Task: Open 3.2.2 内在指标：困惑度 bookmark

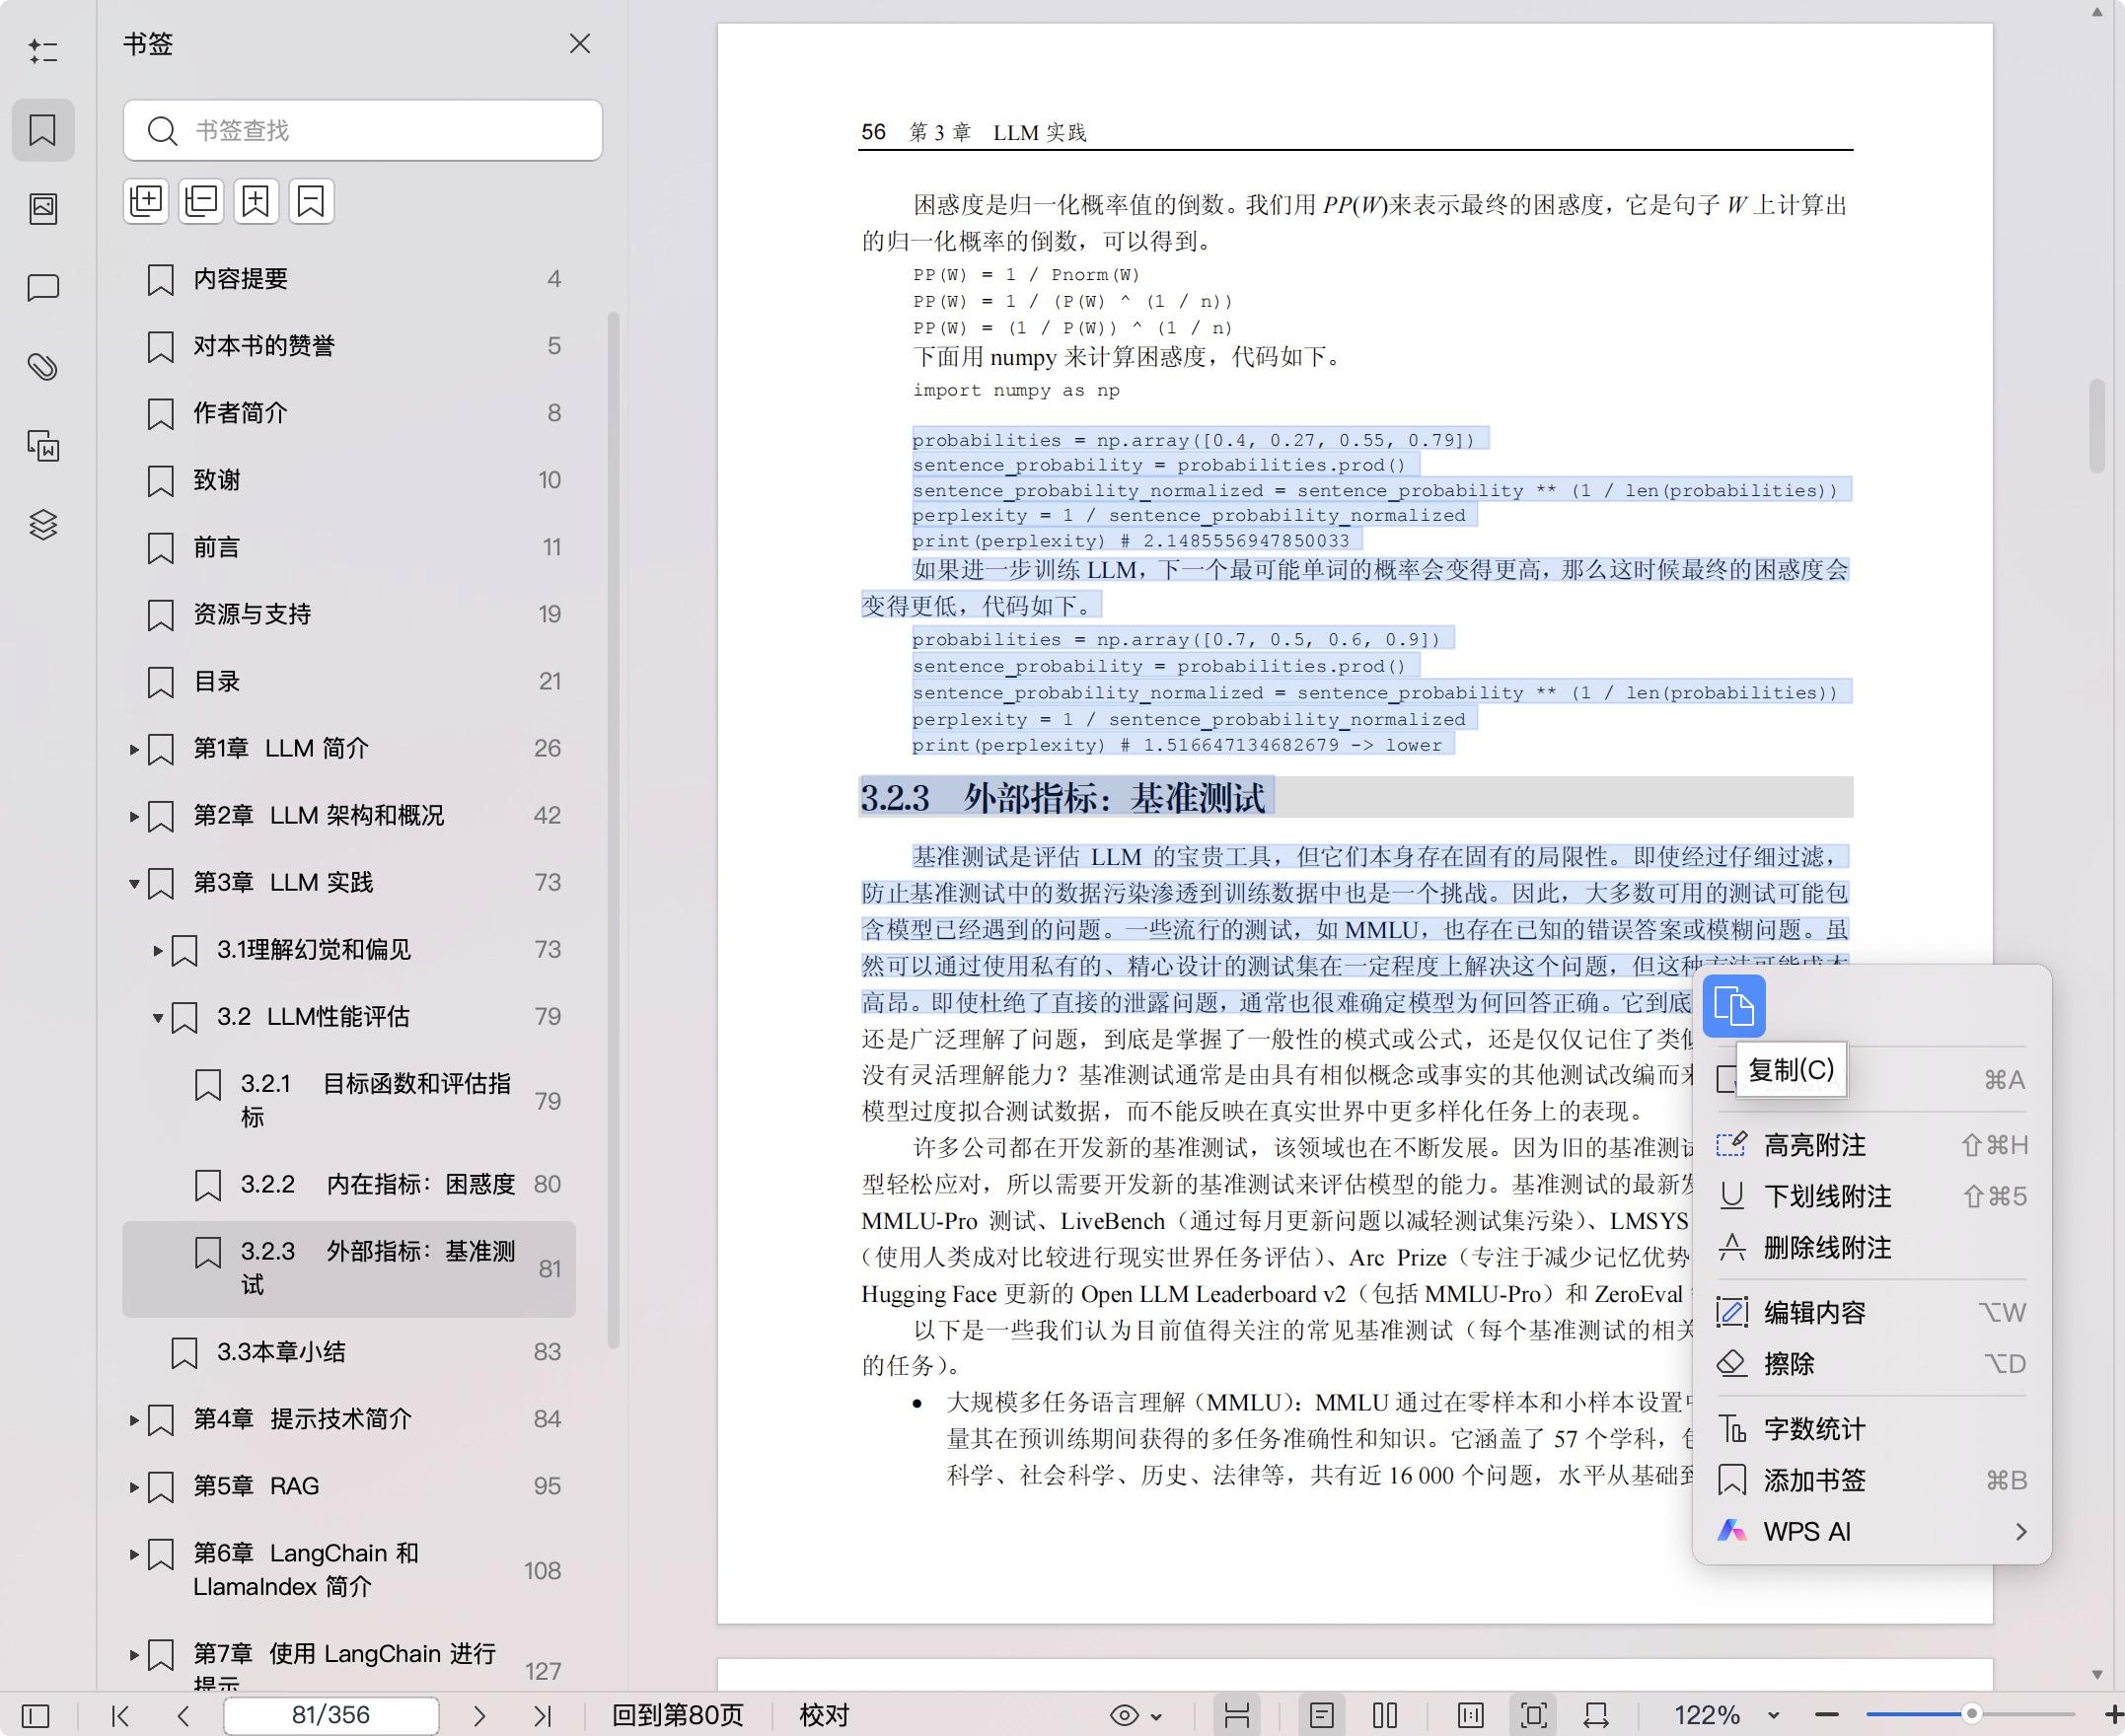Action: [x=349, y=1184]
